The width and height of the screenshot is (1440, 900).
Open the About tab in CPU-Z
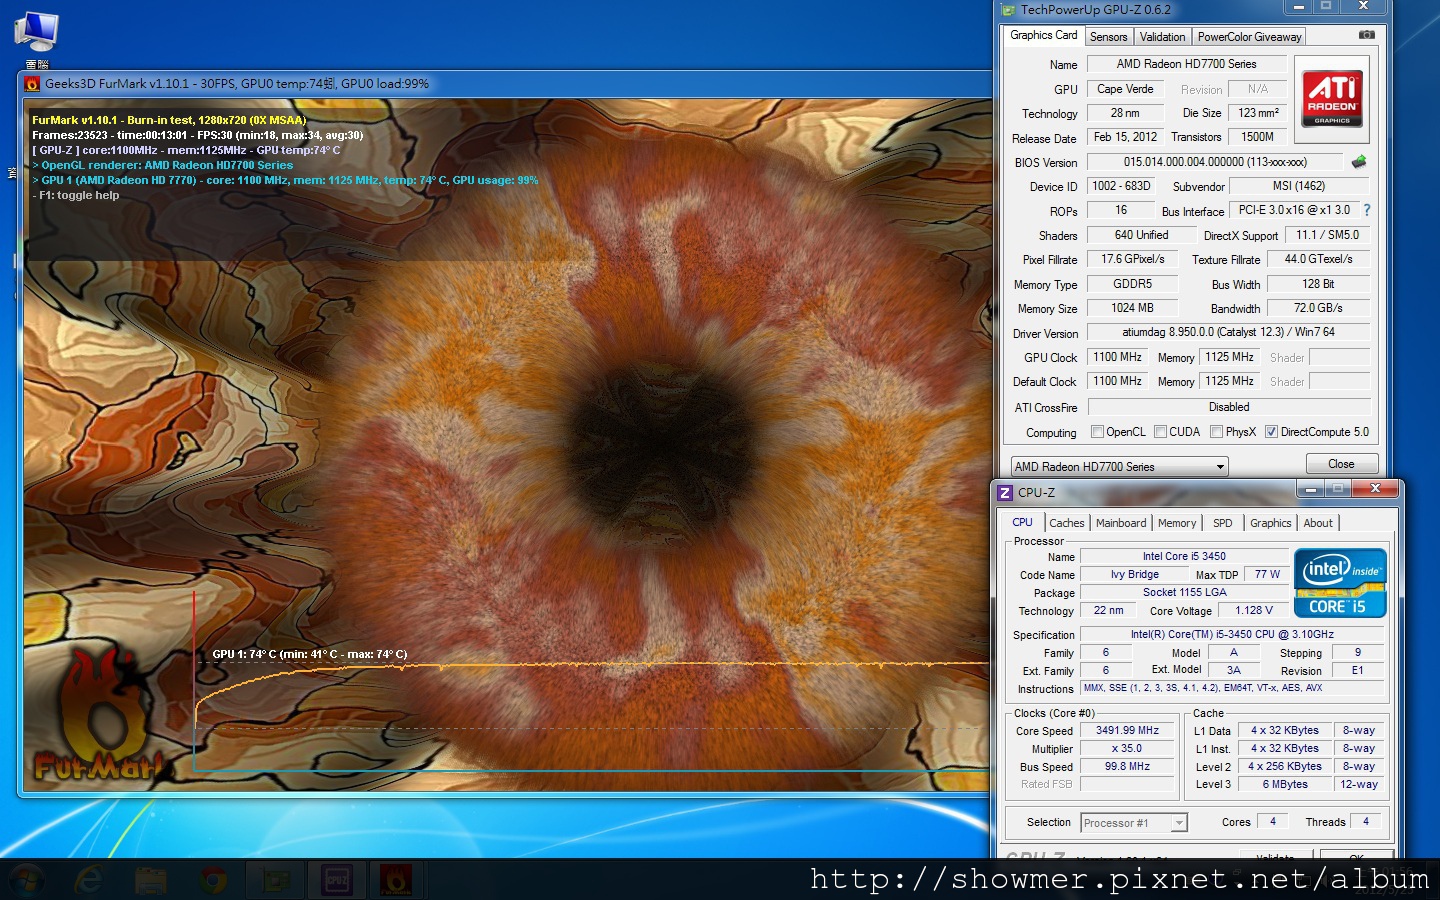pyautogui.click(x=1318, y=523)
